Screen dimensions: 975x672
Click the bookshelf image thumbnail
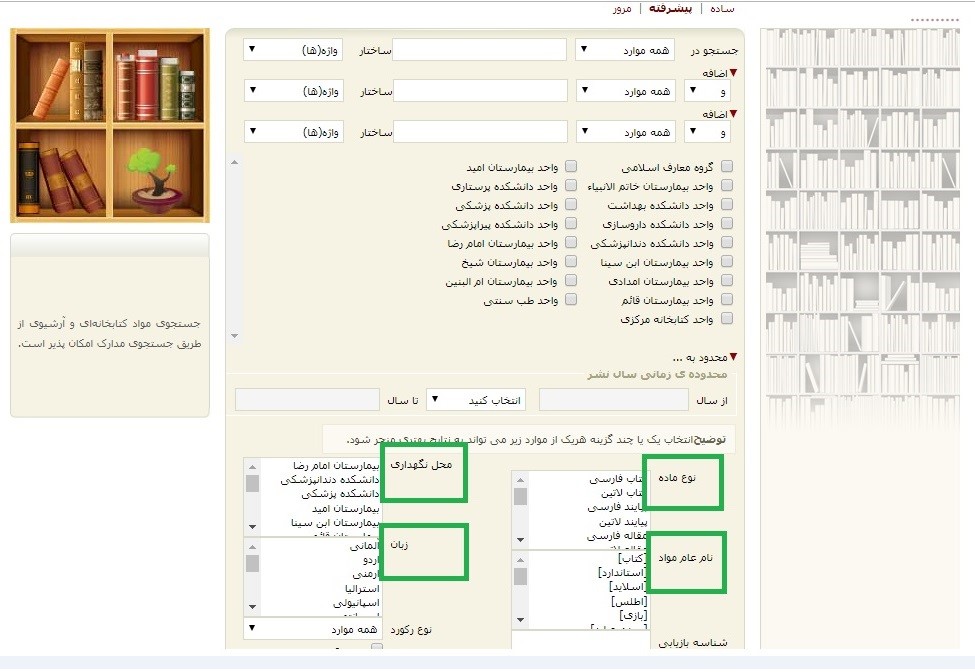pos(110,126)
